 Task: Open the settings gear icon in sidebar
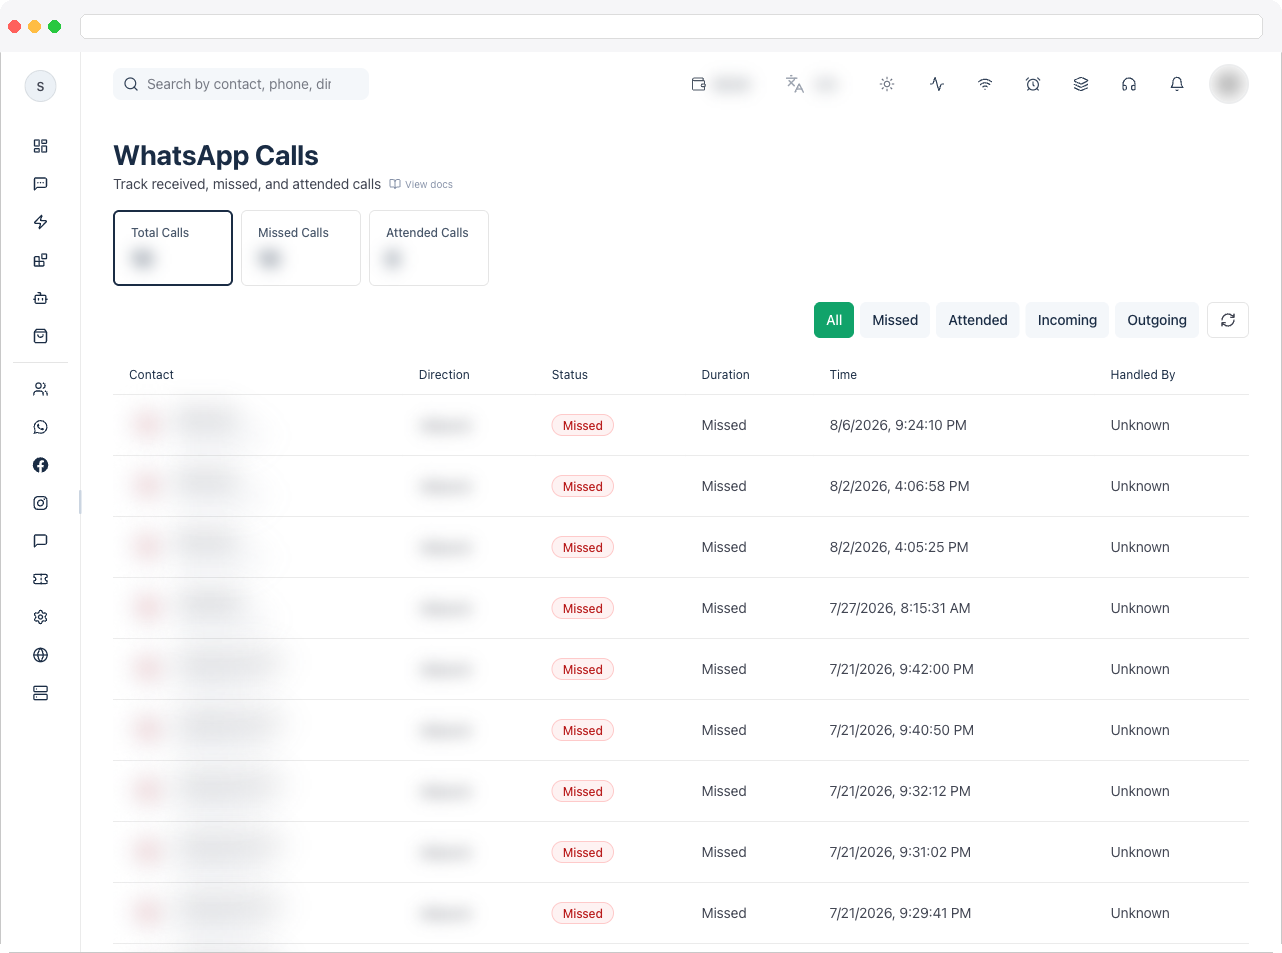click(40, 617)
